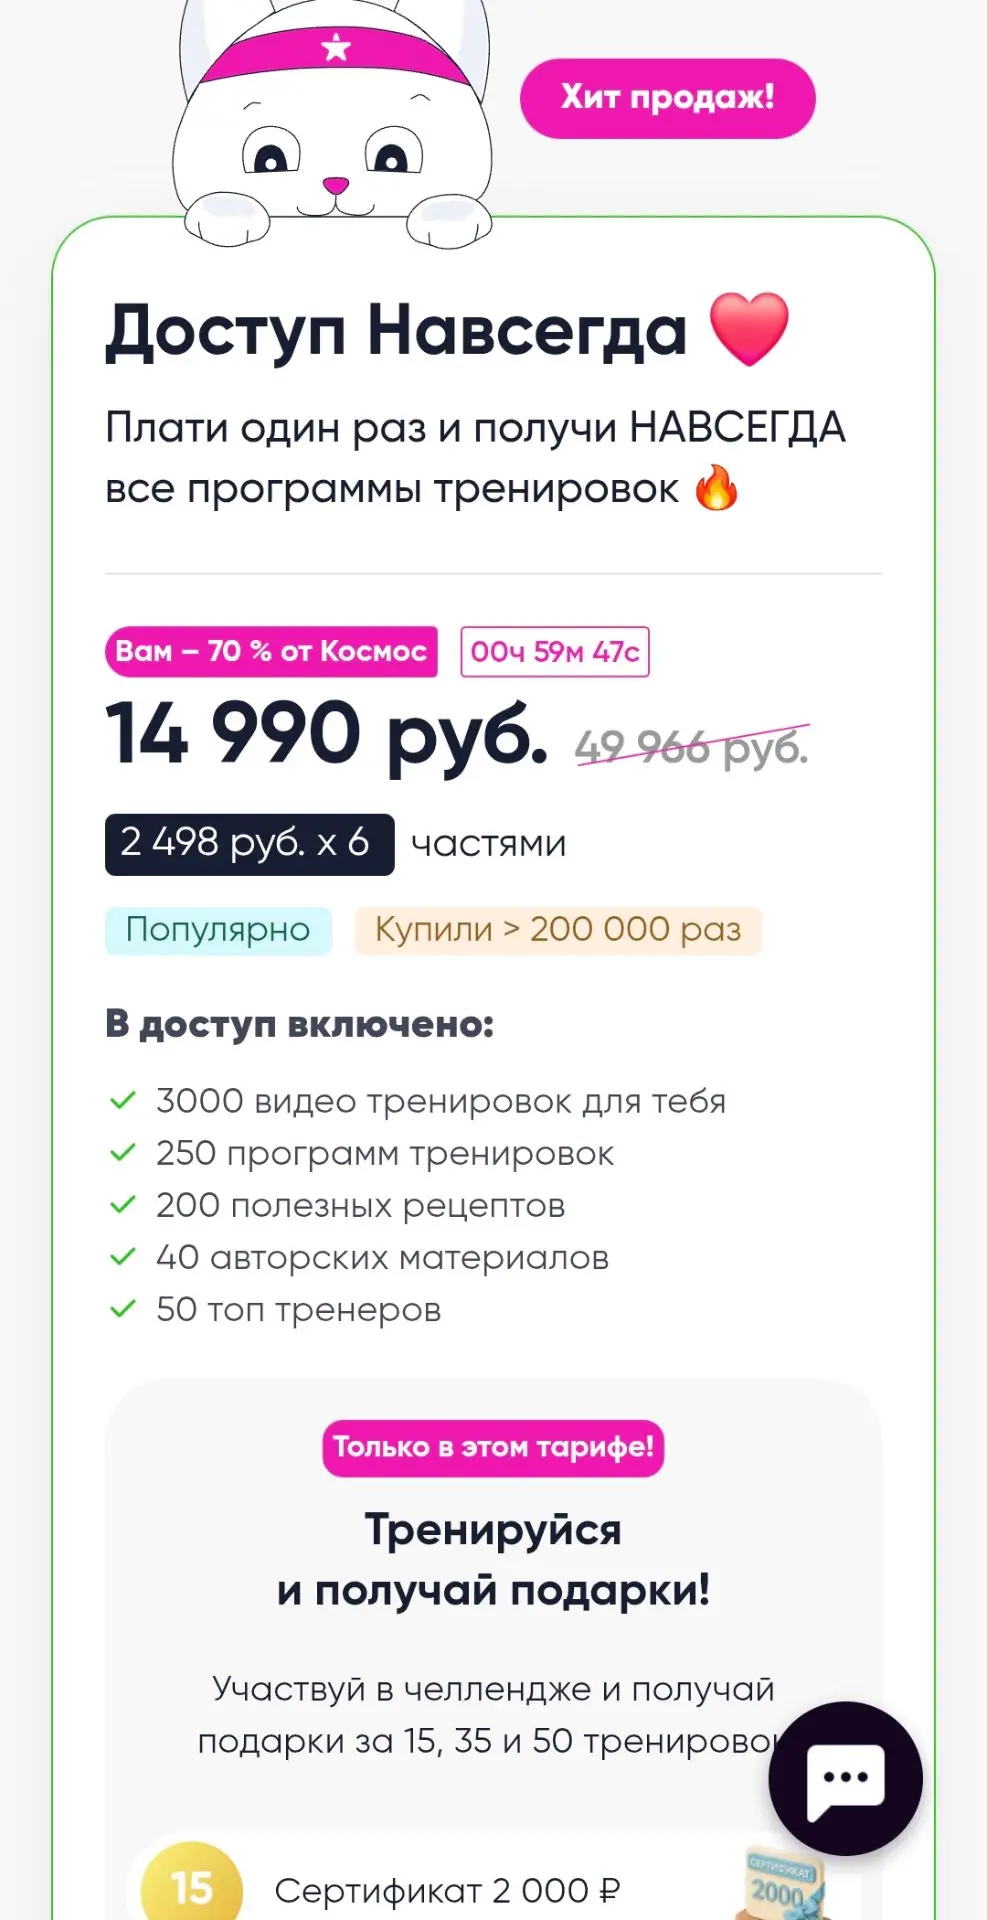The image size is (987, 1920).
Task: Open the chat support bubble icon
Action: (845, 1778)
